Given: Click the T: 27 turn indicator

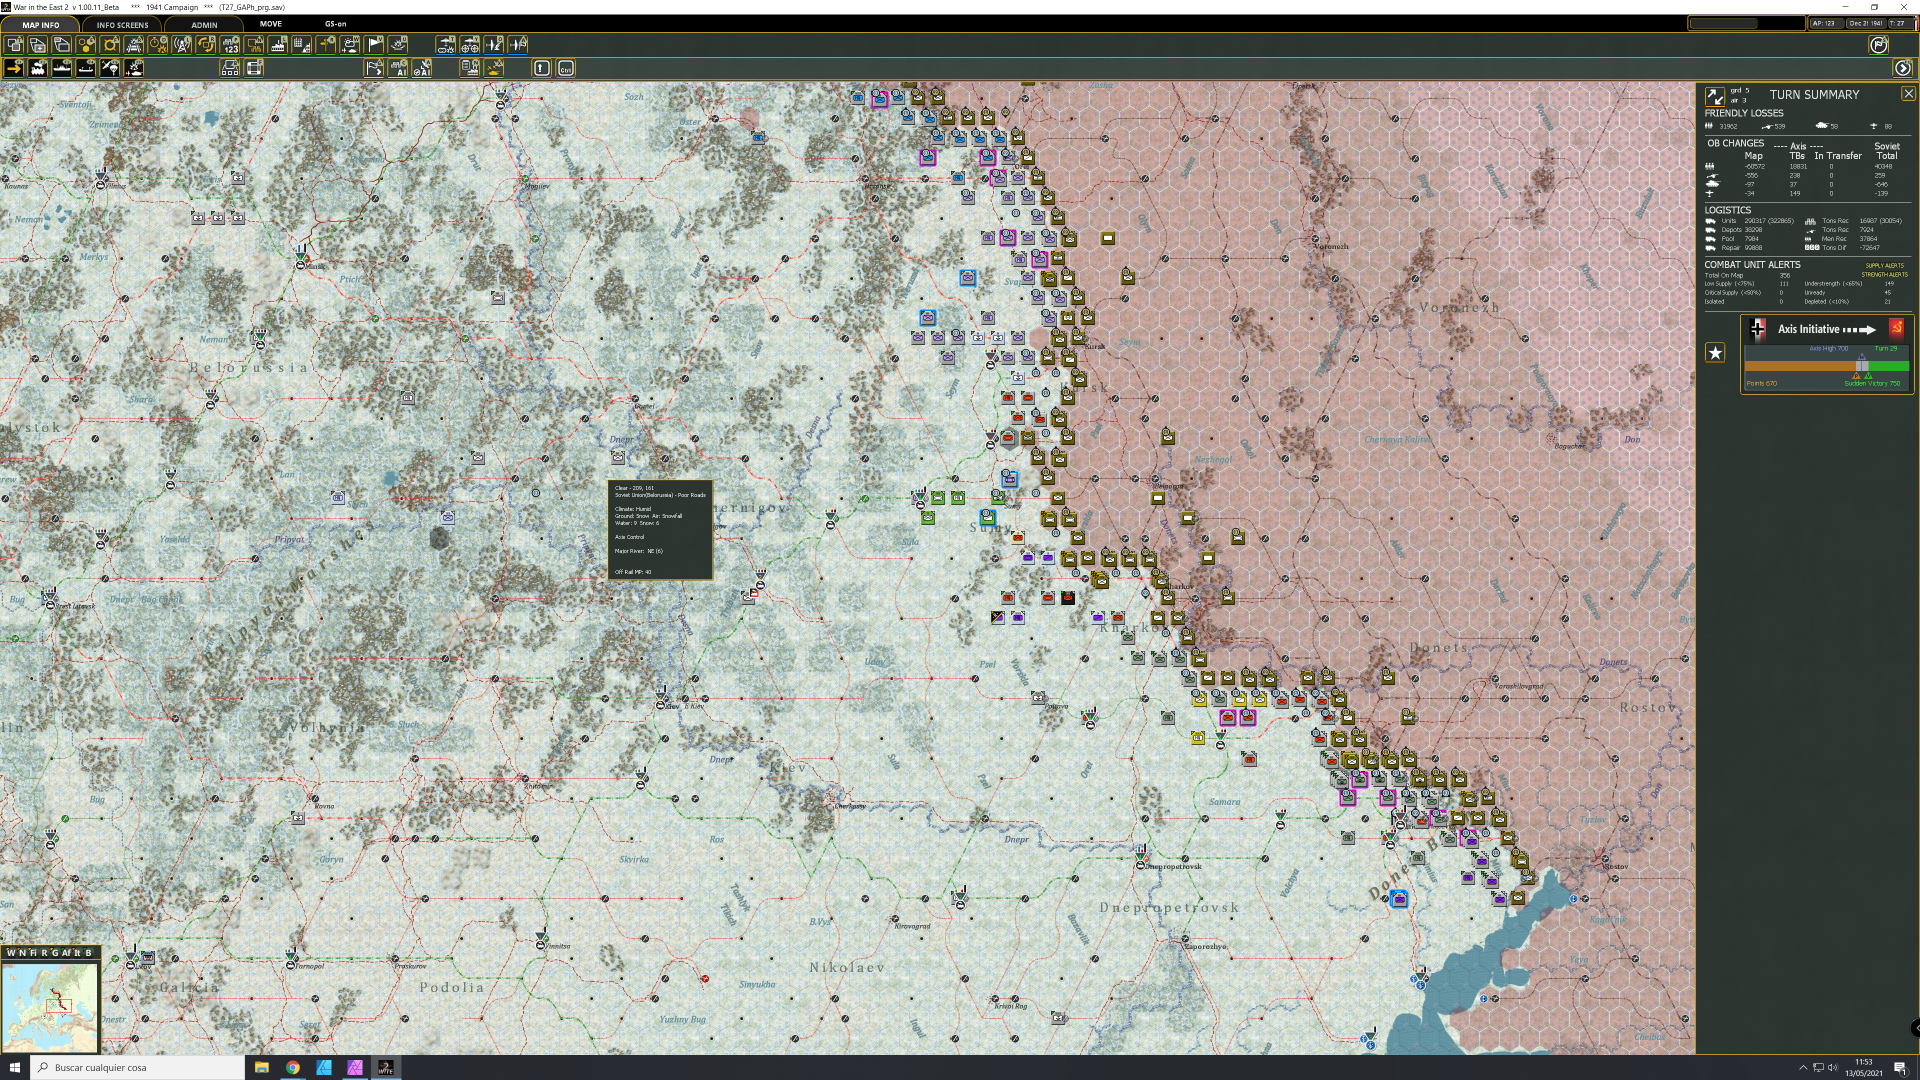Looking at the screenshot, I should point(1897,23).
